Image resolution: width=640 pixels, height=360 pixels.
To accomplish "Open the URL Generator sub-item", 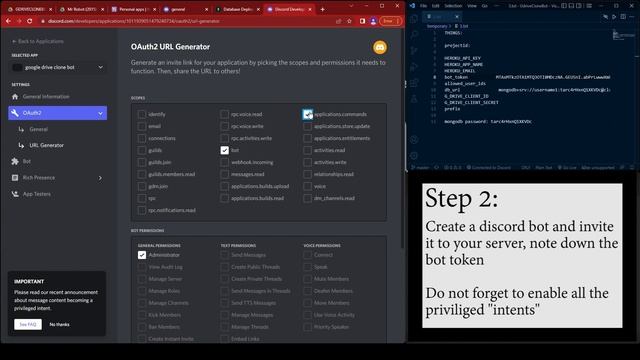I will 47,145.
